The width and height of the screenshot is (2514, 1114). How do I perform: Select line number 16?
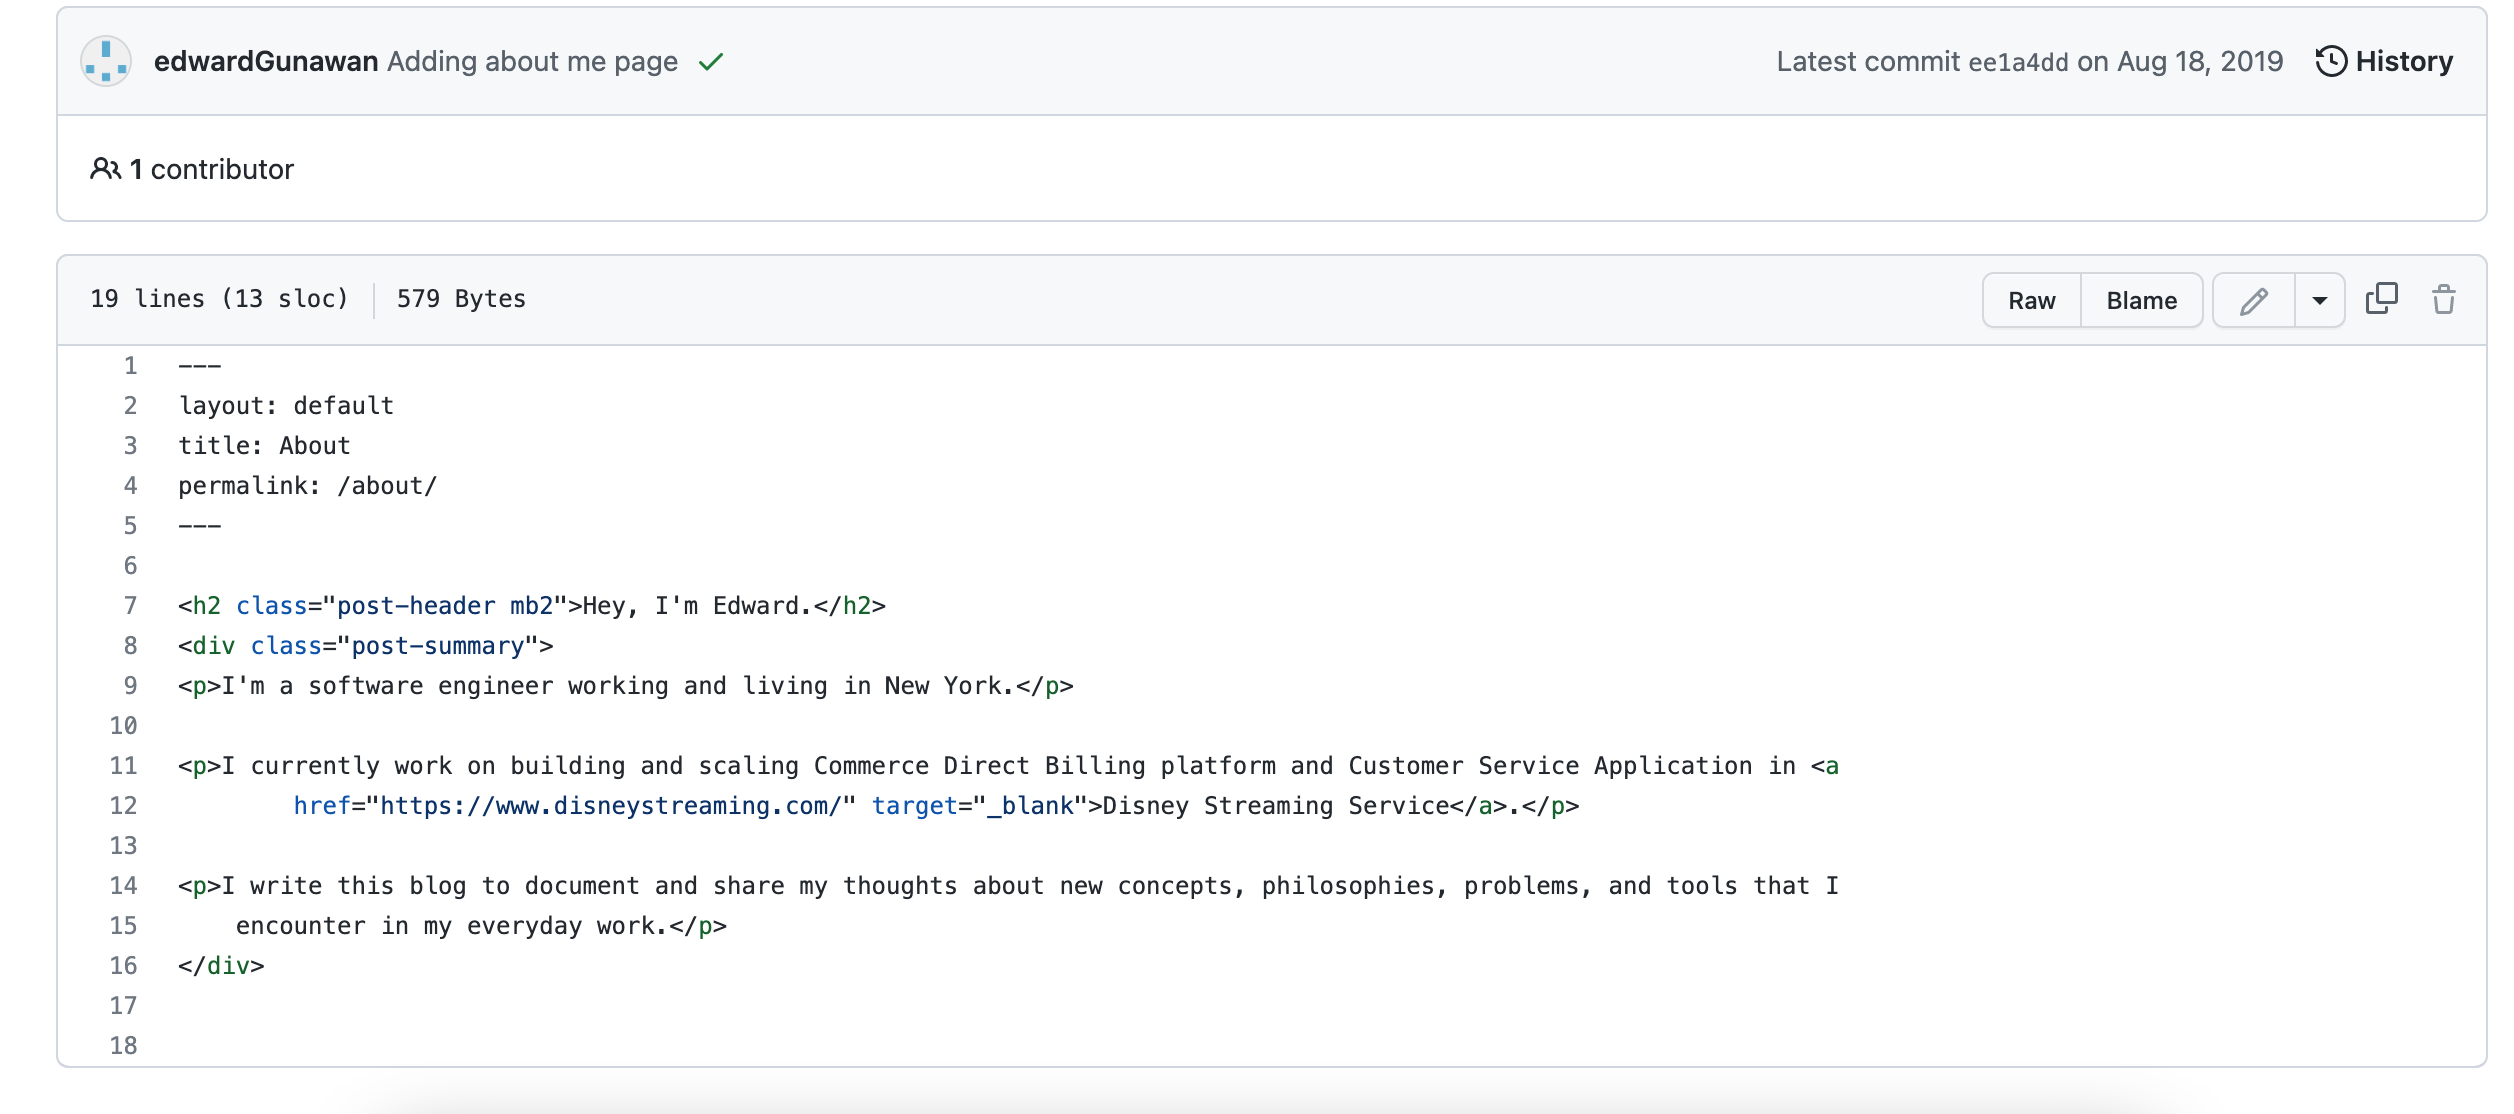tap(124, 966)
